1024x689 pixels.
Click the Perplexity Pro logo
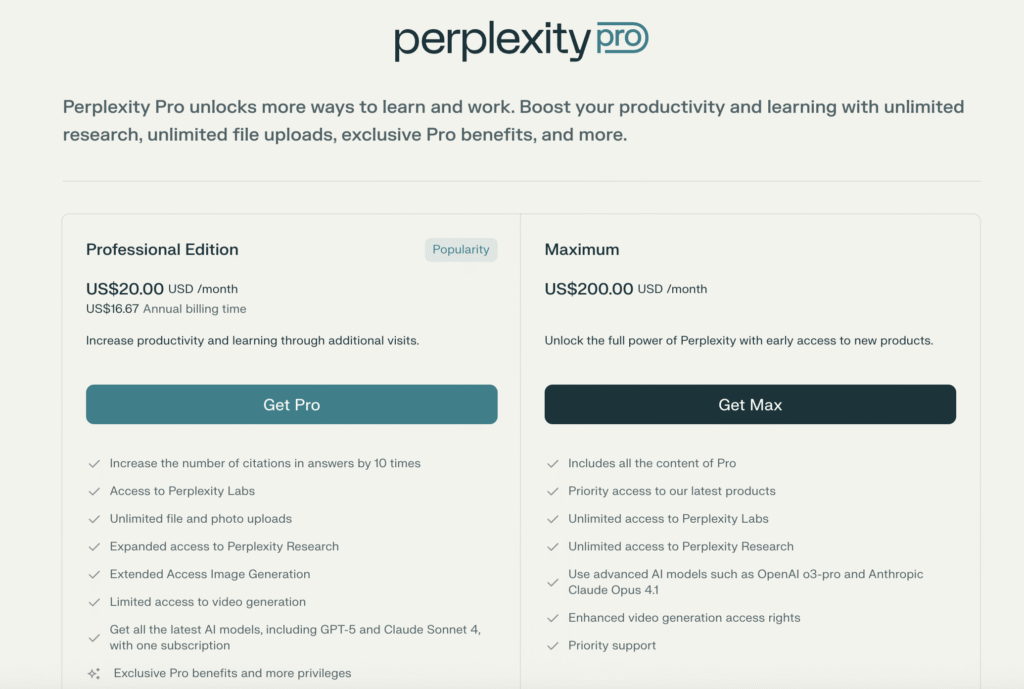point(521,40)
